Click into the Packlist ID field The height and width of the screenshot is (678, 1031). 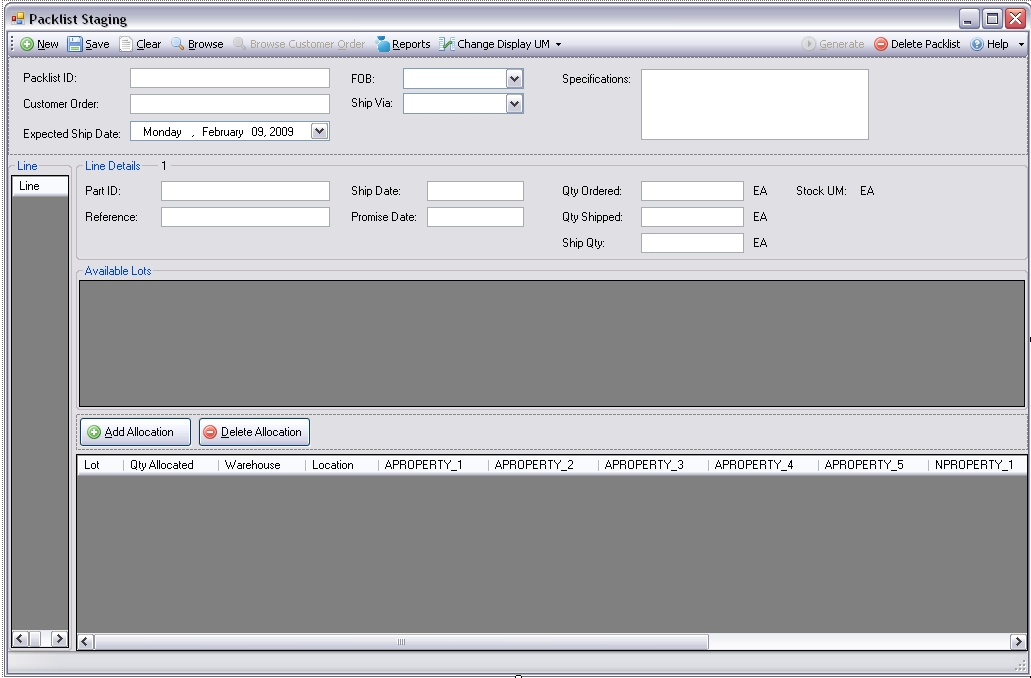point(229,78)
